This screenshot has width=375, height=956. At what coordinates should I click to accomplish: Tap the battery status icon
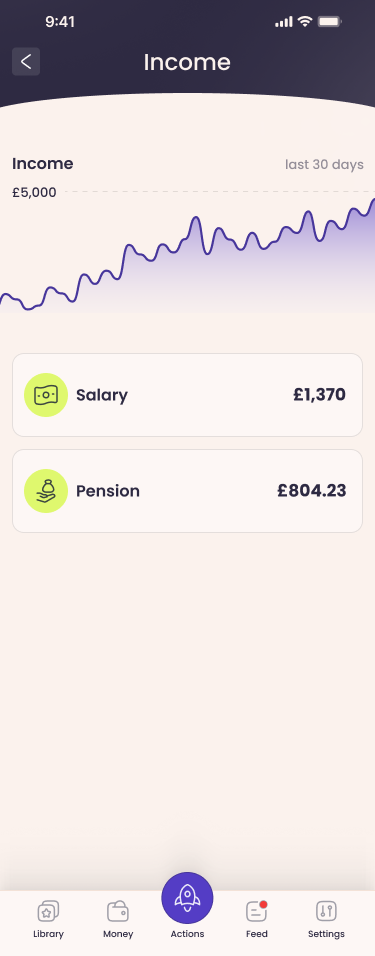329,22
